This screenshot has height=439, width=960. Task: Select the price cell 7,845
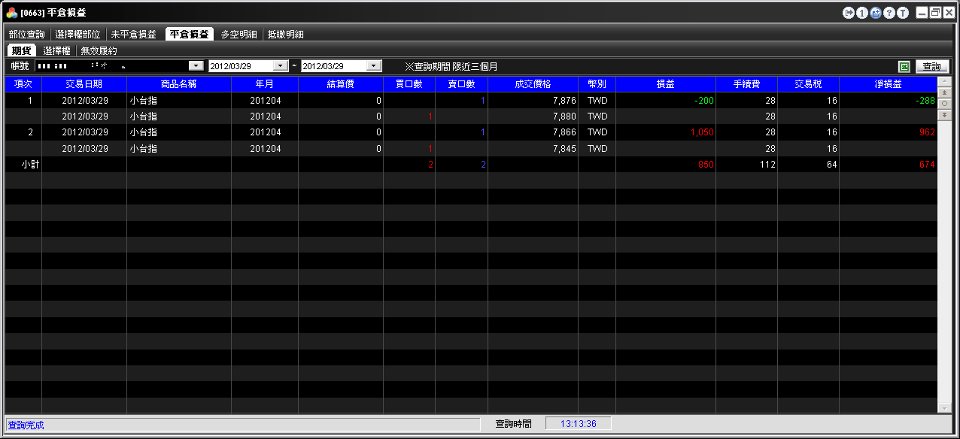(x=533, y=148)
